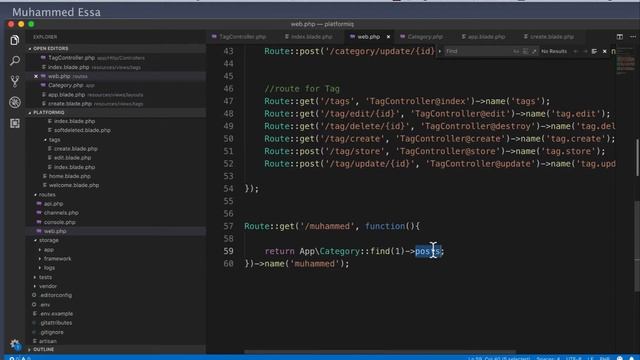The image size is (640, 360).
Task: Expand the Replace field toggle arrow
Action: (x=440, y=51)
